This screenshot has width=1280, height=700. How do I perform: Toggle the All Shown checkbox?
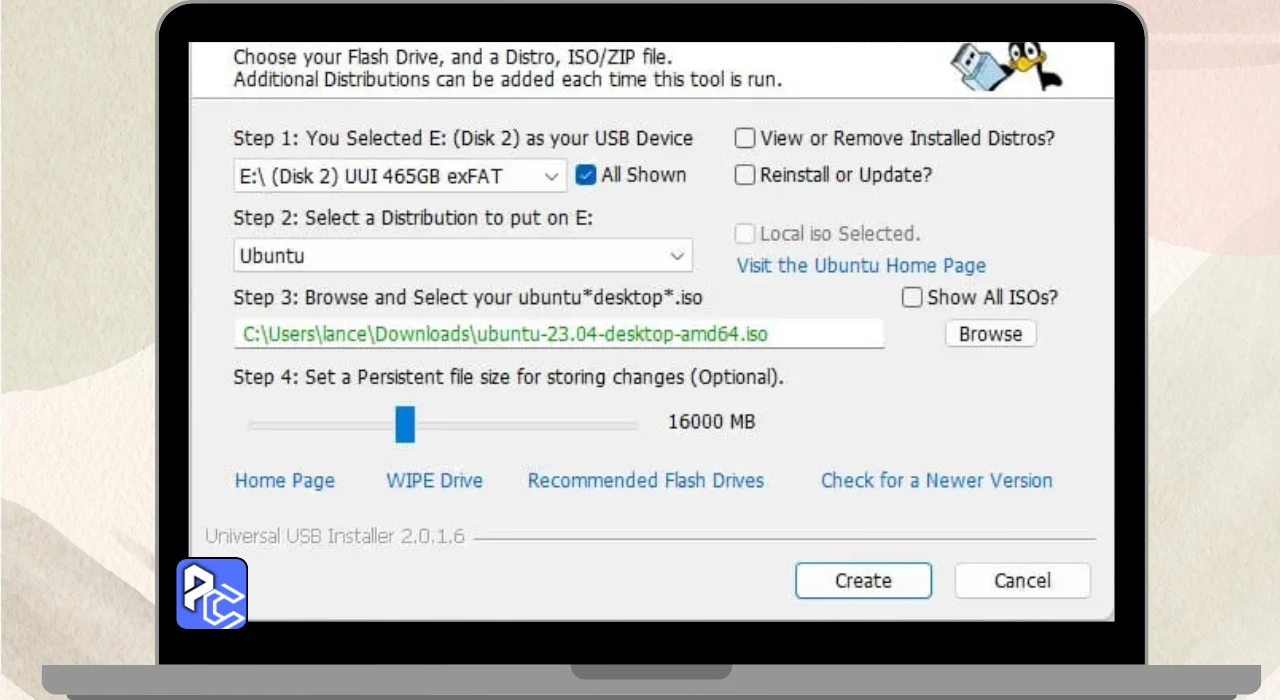coord(586,175)
